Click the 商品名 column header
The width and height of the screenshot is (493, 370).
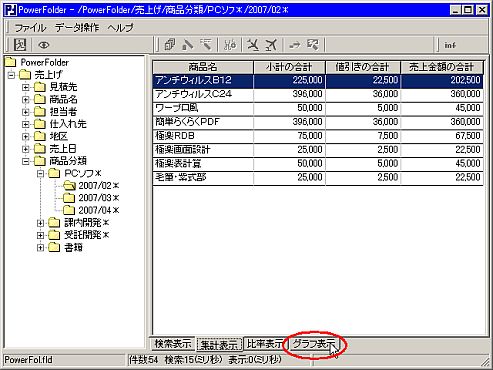[203, 67]
